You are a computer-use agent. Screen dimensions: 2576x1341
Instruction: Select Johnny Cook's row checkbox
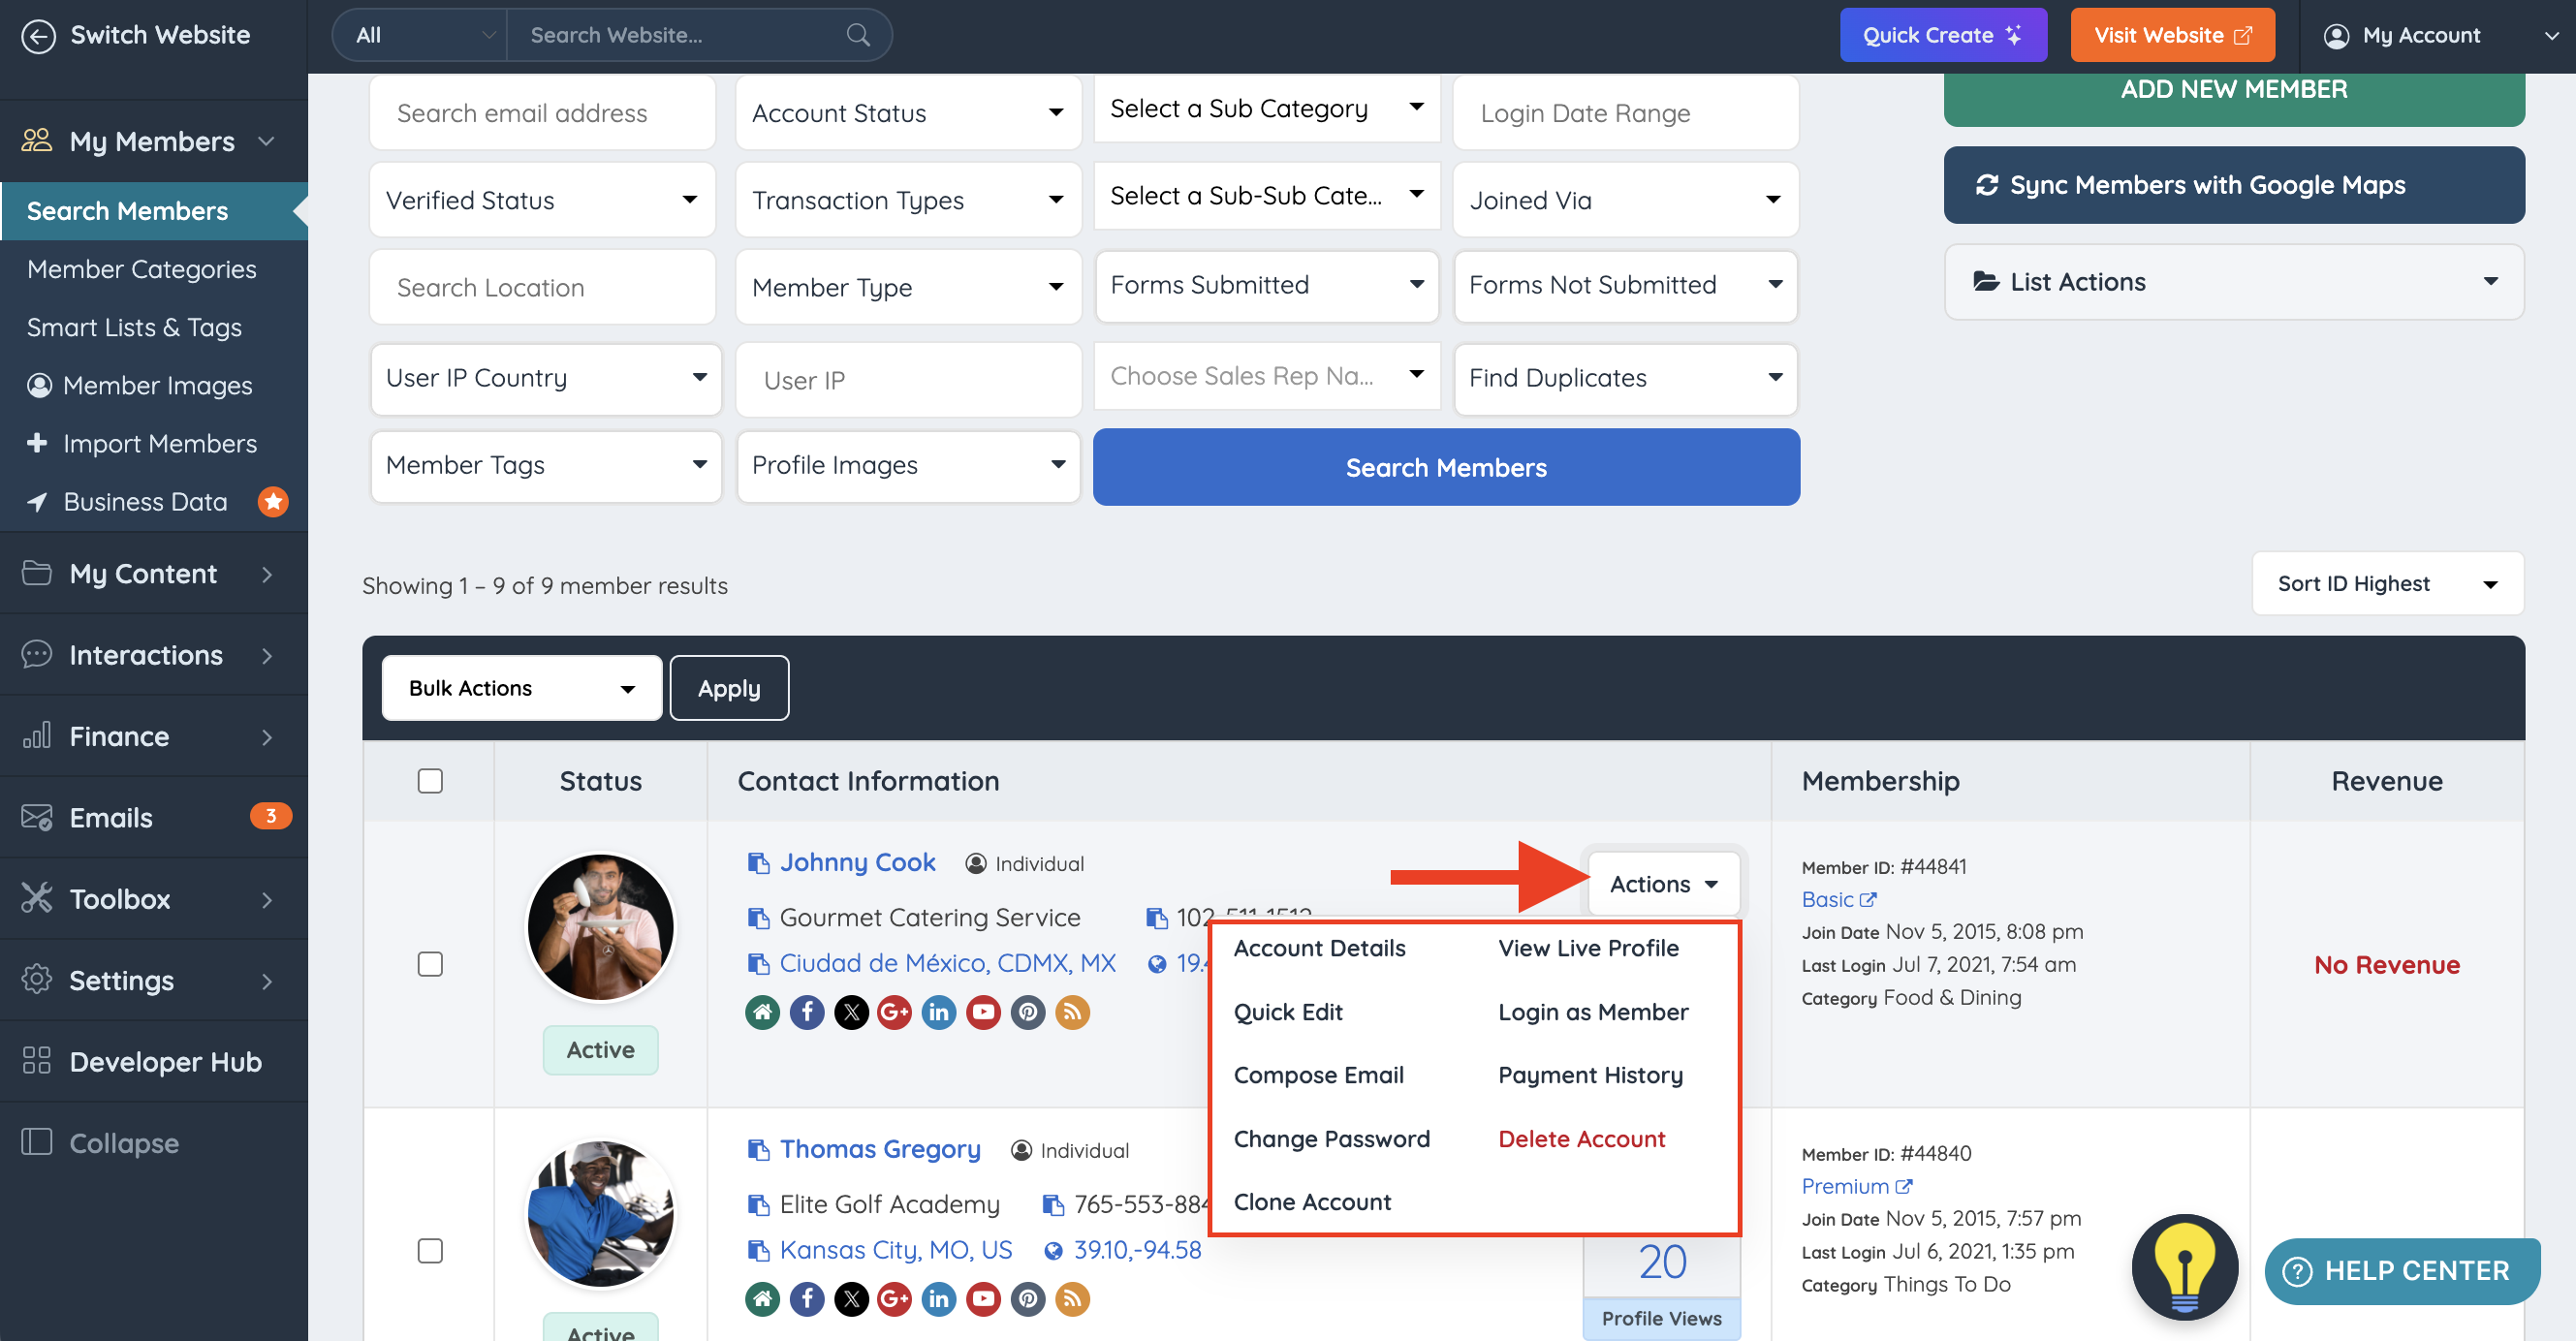tap(430, 964)
